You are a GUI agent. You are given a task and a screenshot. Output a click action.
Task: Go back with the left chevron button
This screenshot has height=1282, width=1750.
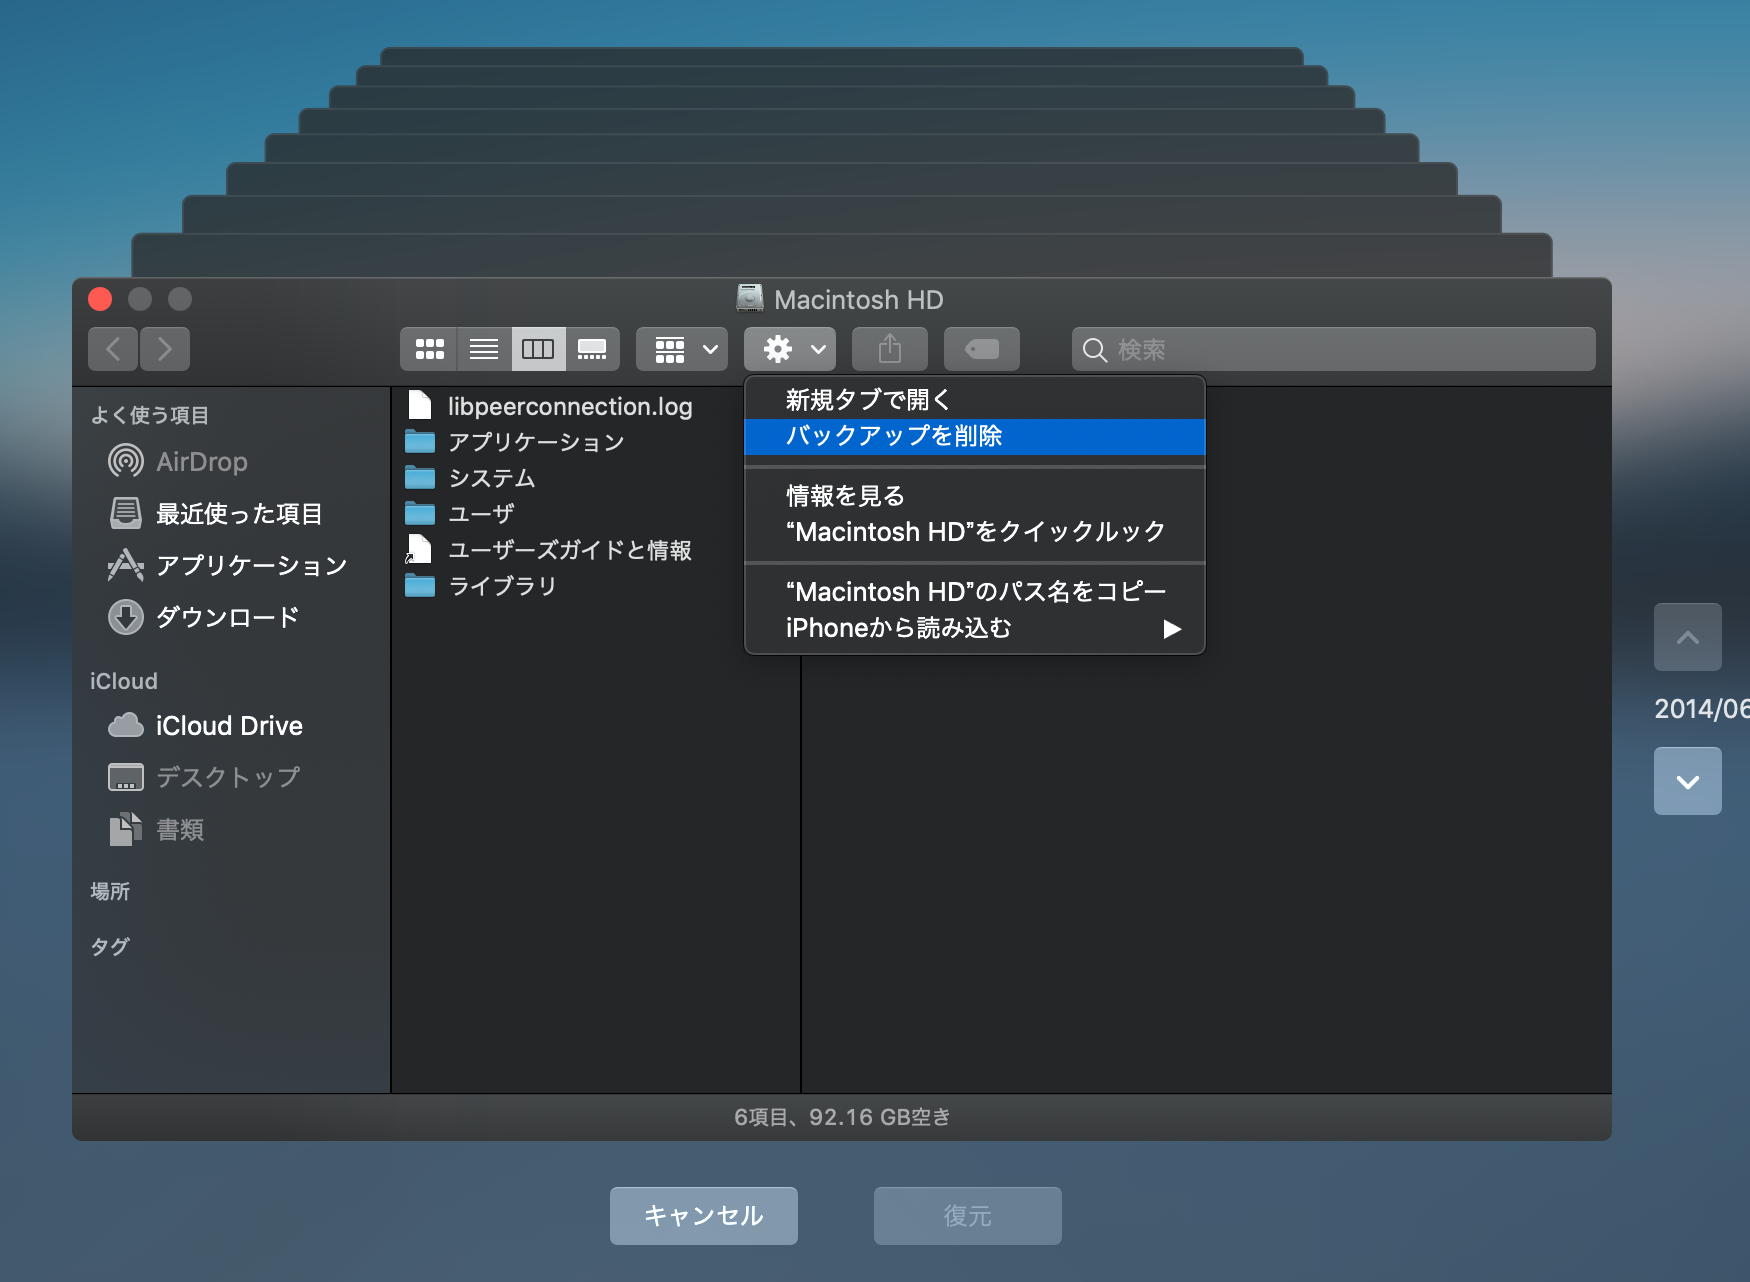(x=113, y=349)
